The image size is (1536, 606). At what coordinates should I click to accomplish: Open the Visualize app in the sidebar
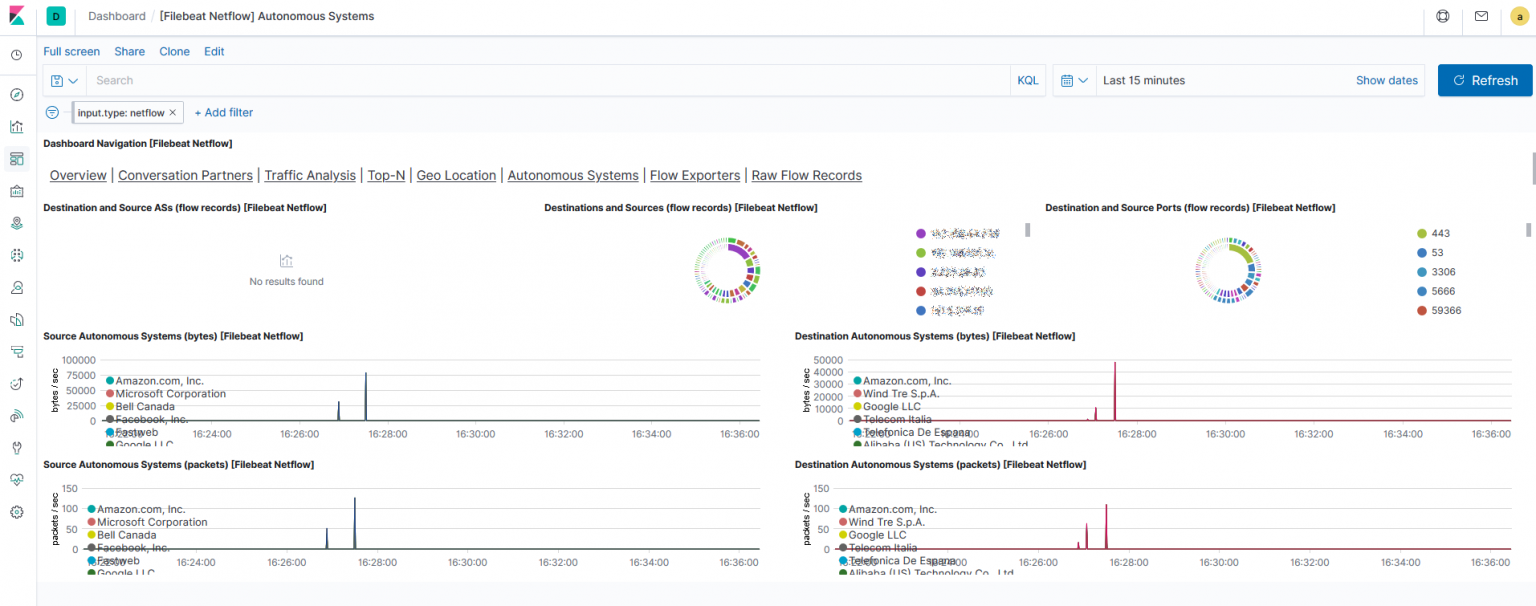click(16, 127)
